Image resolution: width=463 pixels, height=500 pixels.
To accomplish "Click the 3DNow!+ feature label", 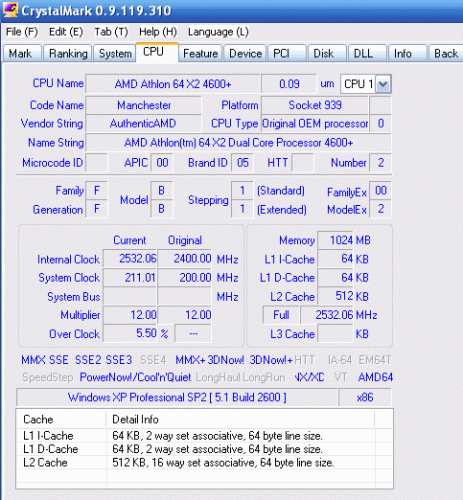I will pos(271,360).
